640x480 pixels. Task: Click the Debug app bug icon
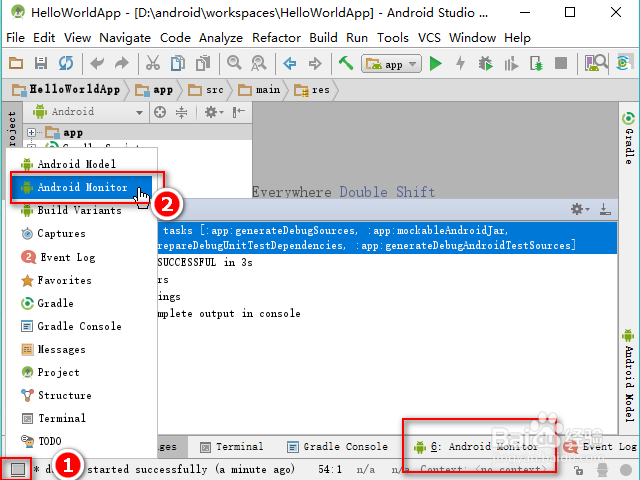click(x=485, y=64)
